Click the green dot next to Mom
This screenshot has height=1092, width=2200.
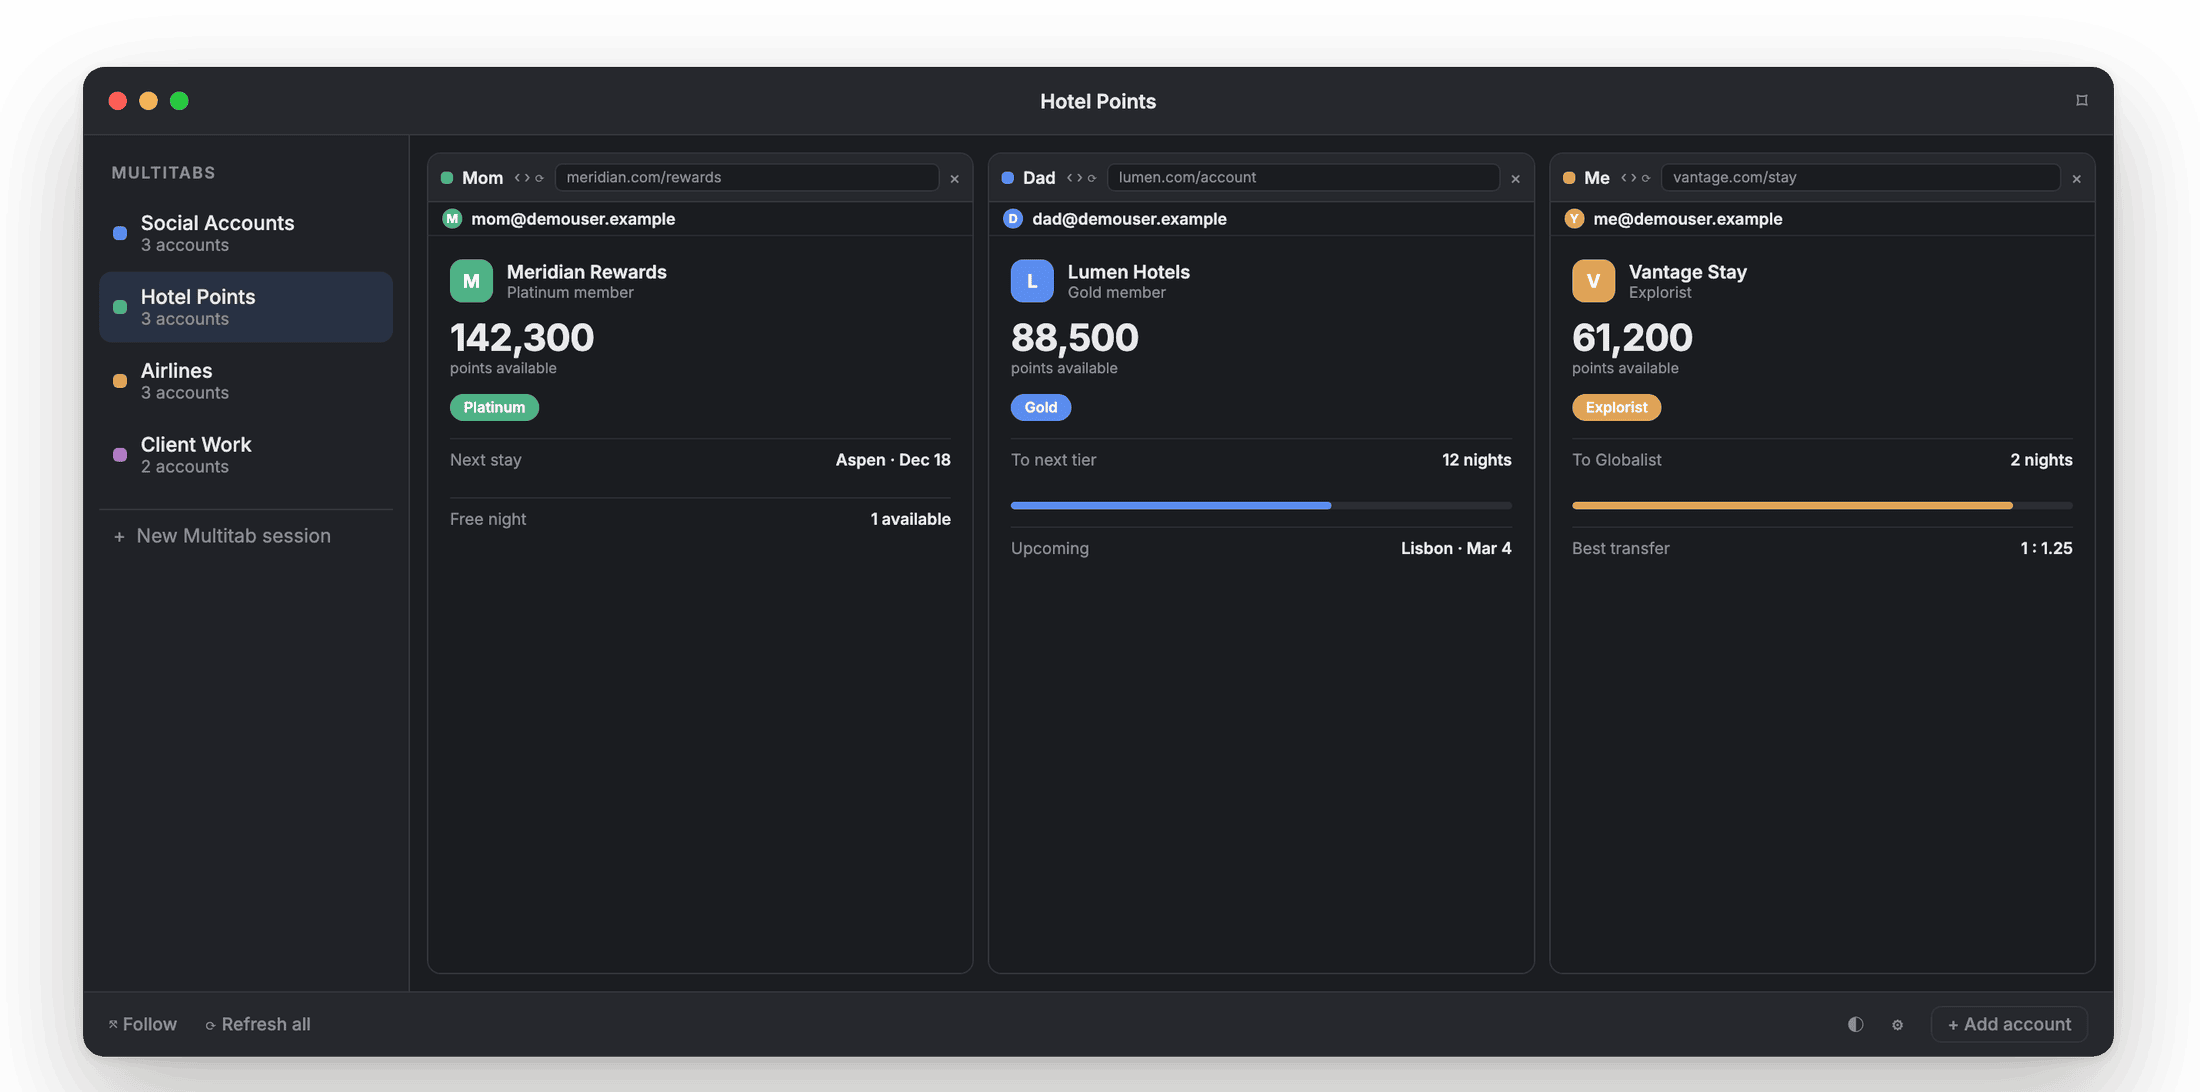pyautogui.click(x=447, y=178)
